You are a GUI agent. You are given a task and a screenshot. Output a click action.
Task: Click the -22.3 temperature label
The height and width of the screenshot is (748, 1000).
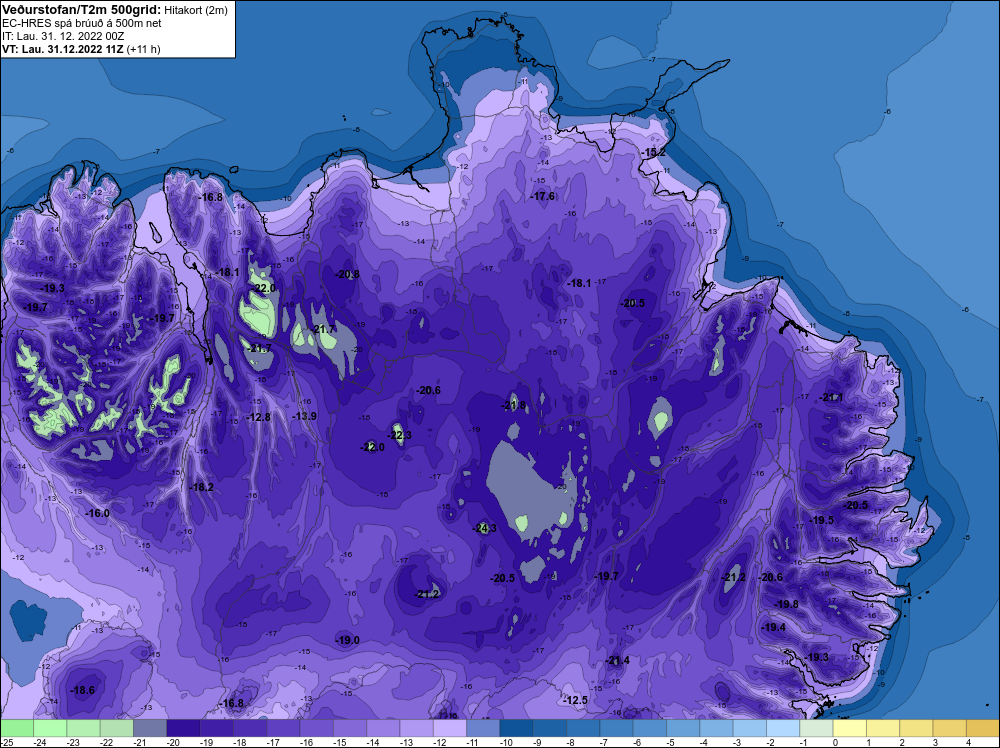(400, 435)
